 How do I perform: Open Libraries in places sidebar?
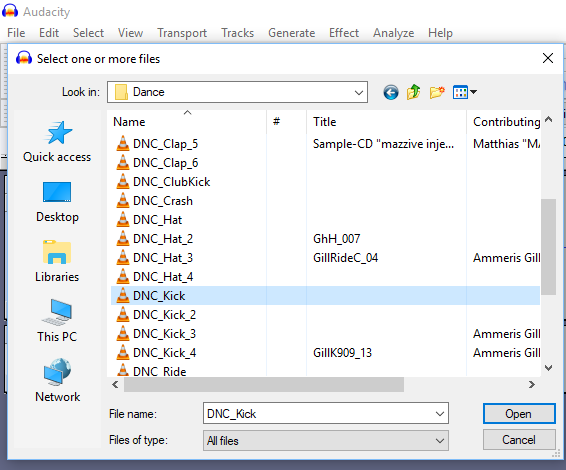point(57,262)
